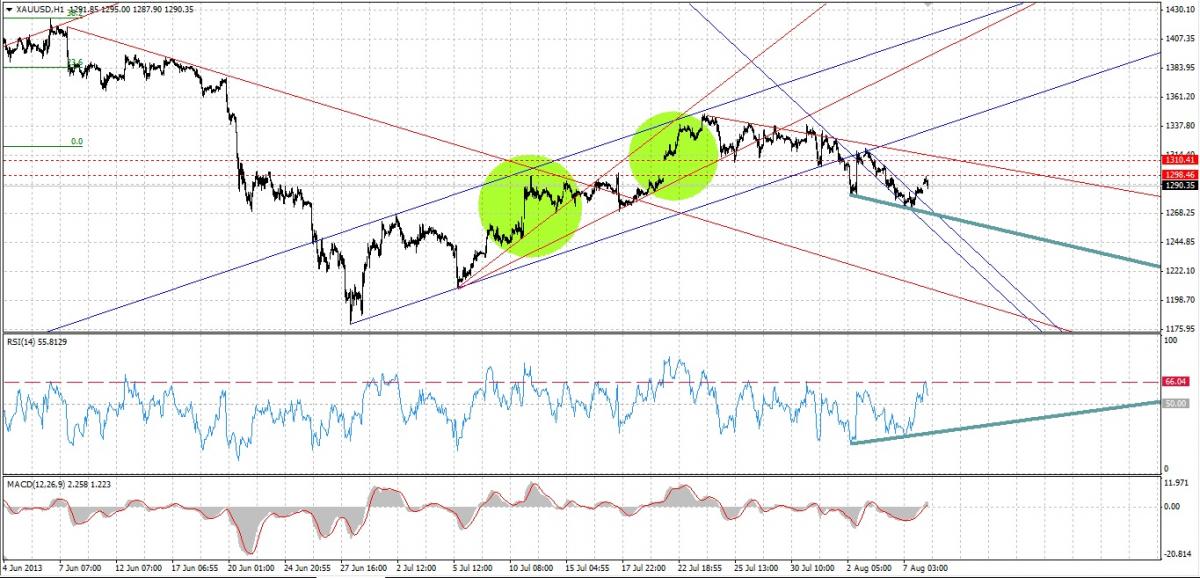Select the left green highlight circle
Image resolution: width=1200 pixels, height=578 pixels.
[x=531, y=206]
